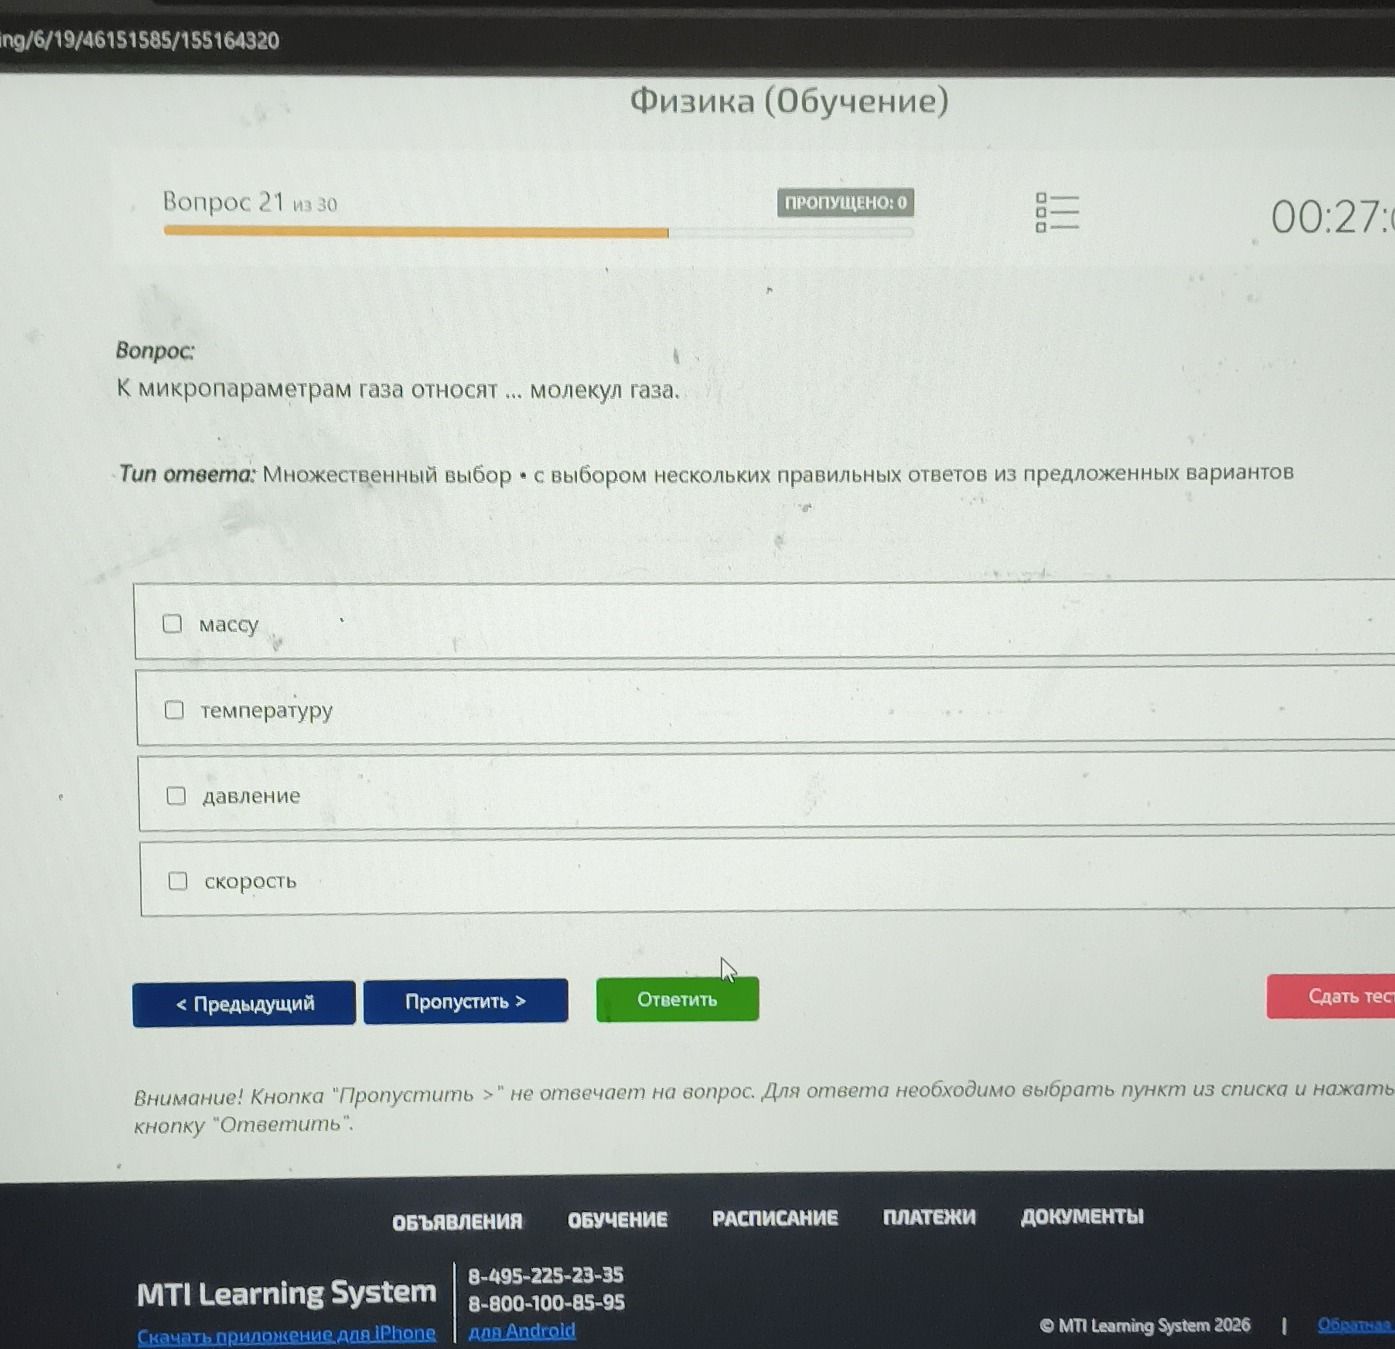Open ДОКУМЕНТЫ in the footer menu
Image resolution: width=1395 pixels, height=1349 pixels.
[x=1082, y=1216]
